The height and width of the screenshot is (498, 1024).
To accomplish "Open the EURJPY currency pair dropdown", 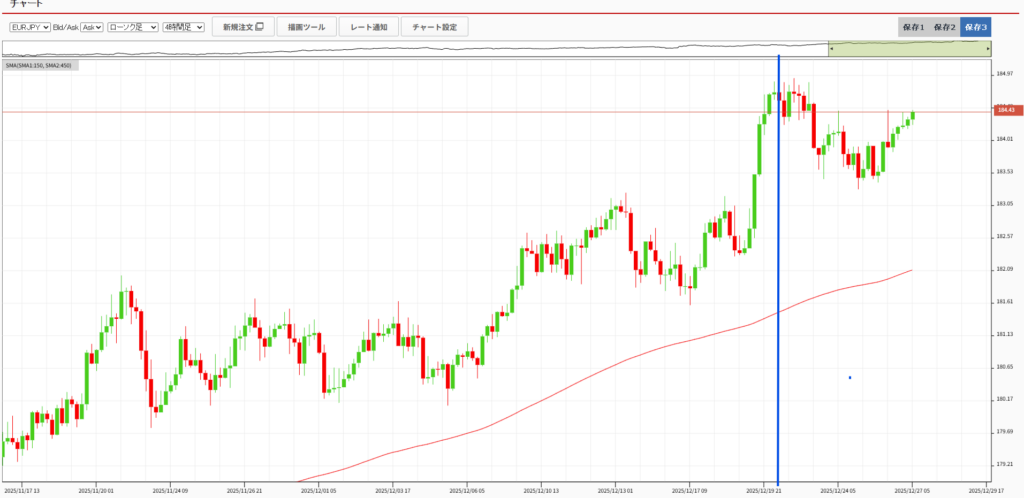I will (29, 27).
